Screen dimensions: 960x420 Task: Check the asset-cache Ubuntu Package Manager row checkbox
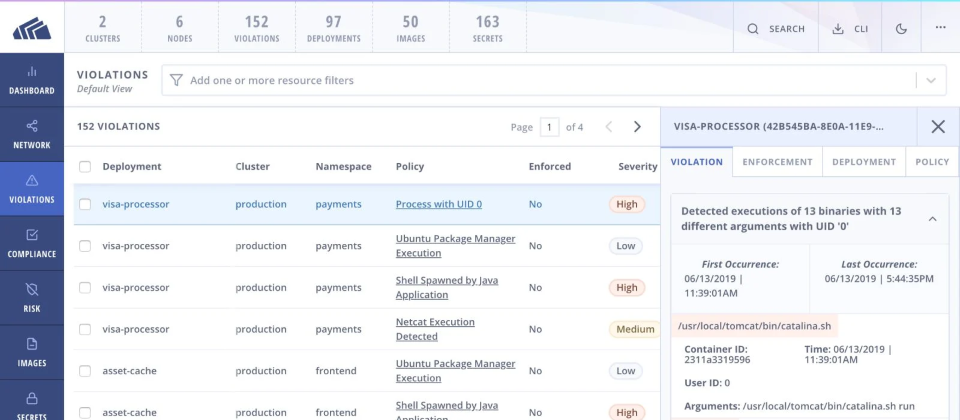tap(85, 371)
